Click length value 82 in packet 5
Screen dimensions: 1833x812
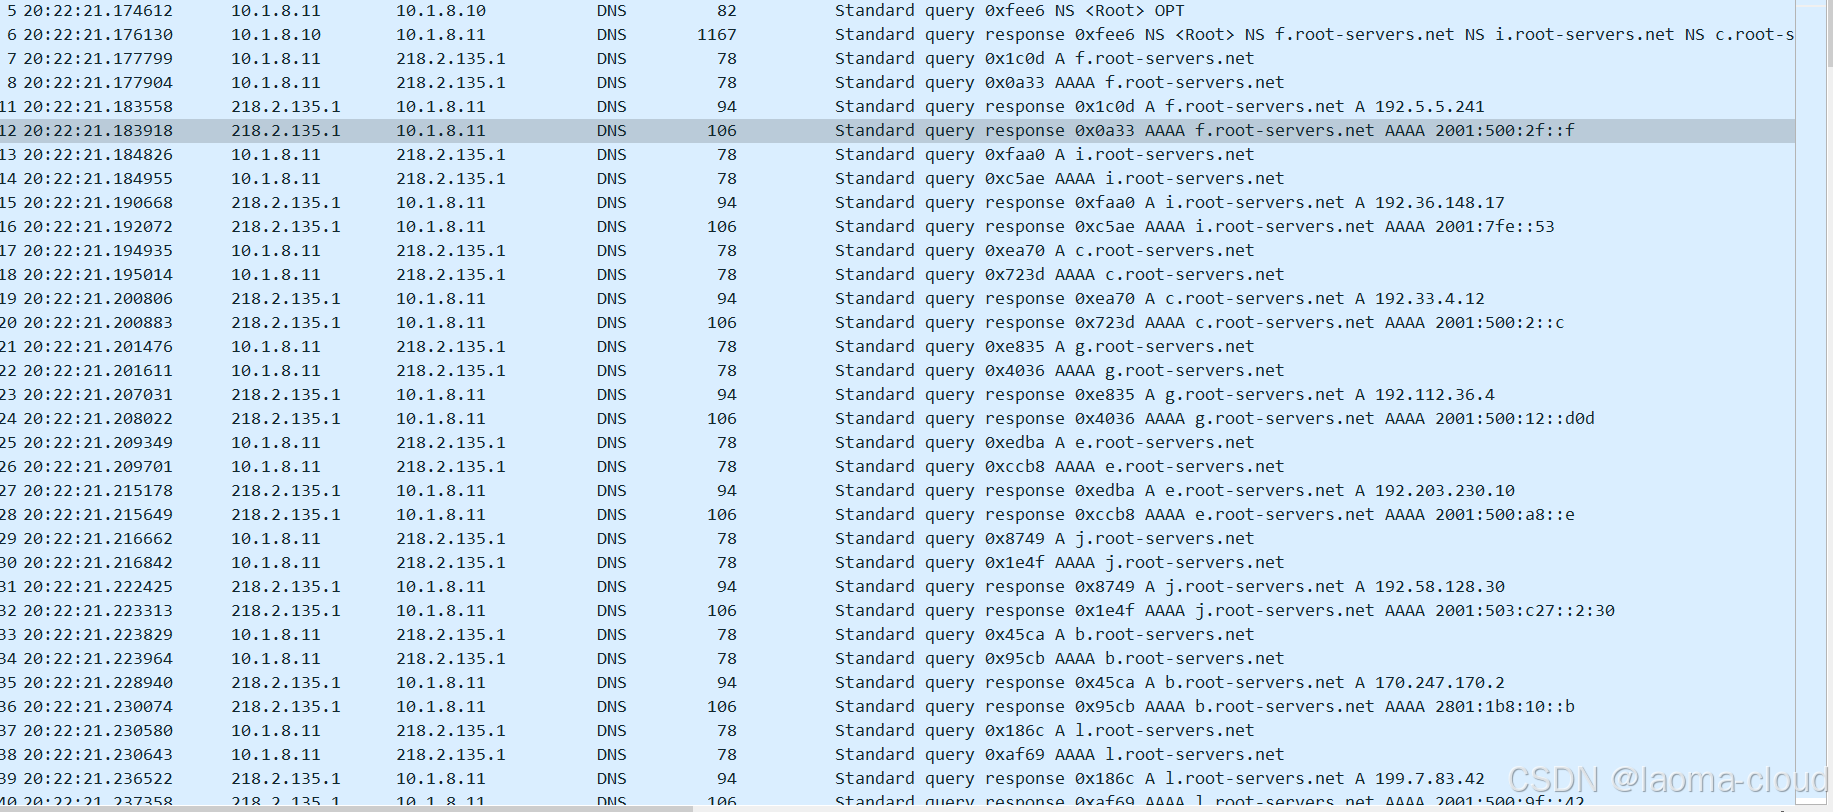[727, 10]
